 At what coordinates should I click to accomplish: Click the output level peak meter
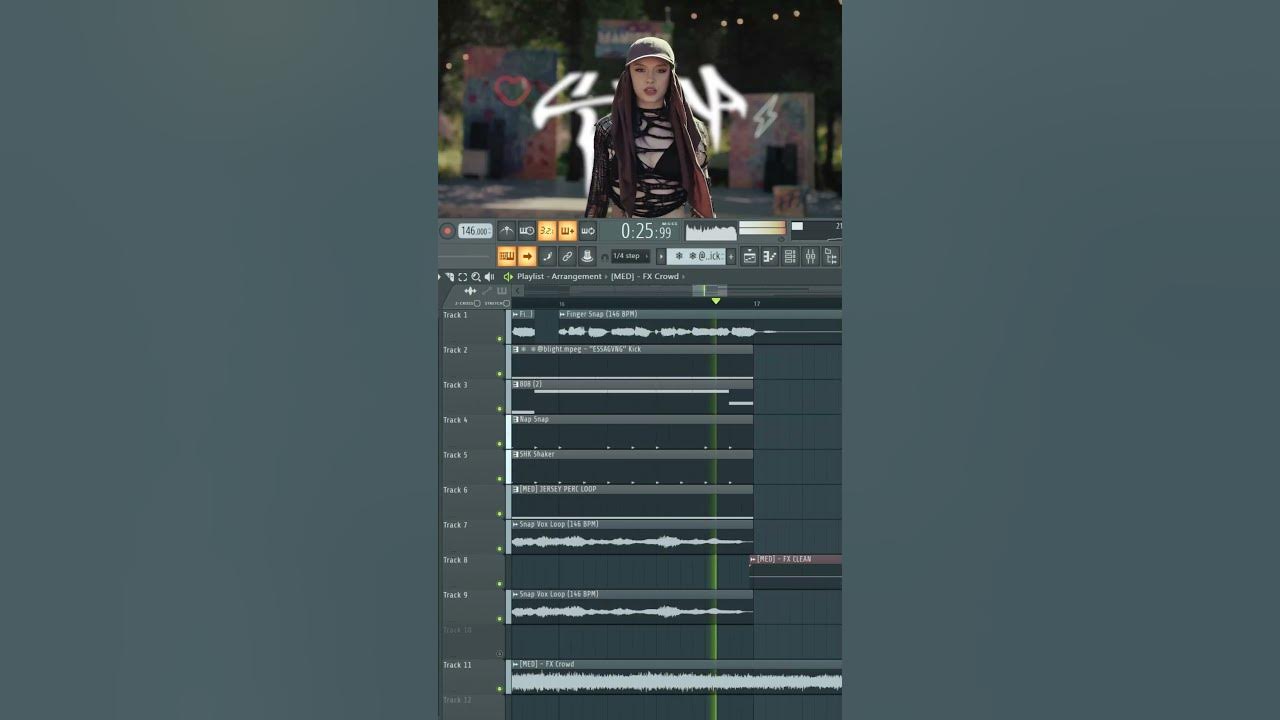762,229
